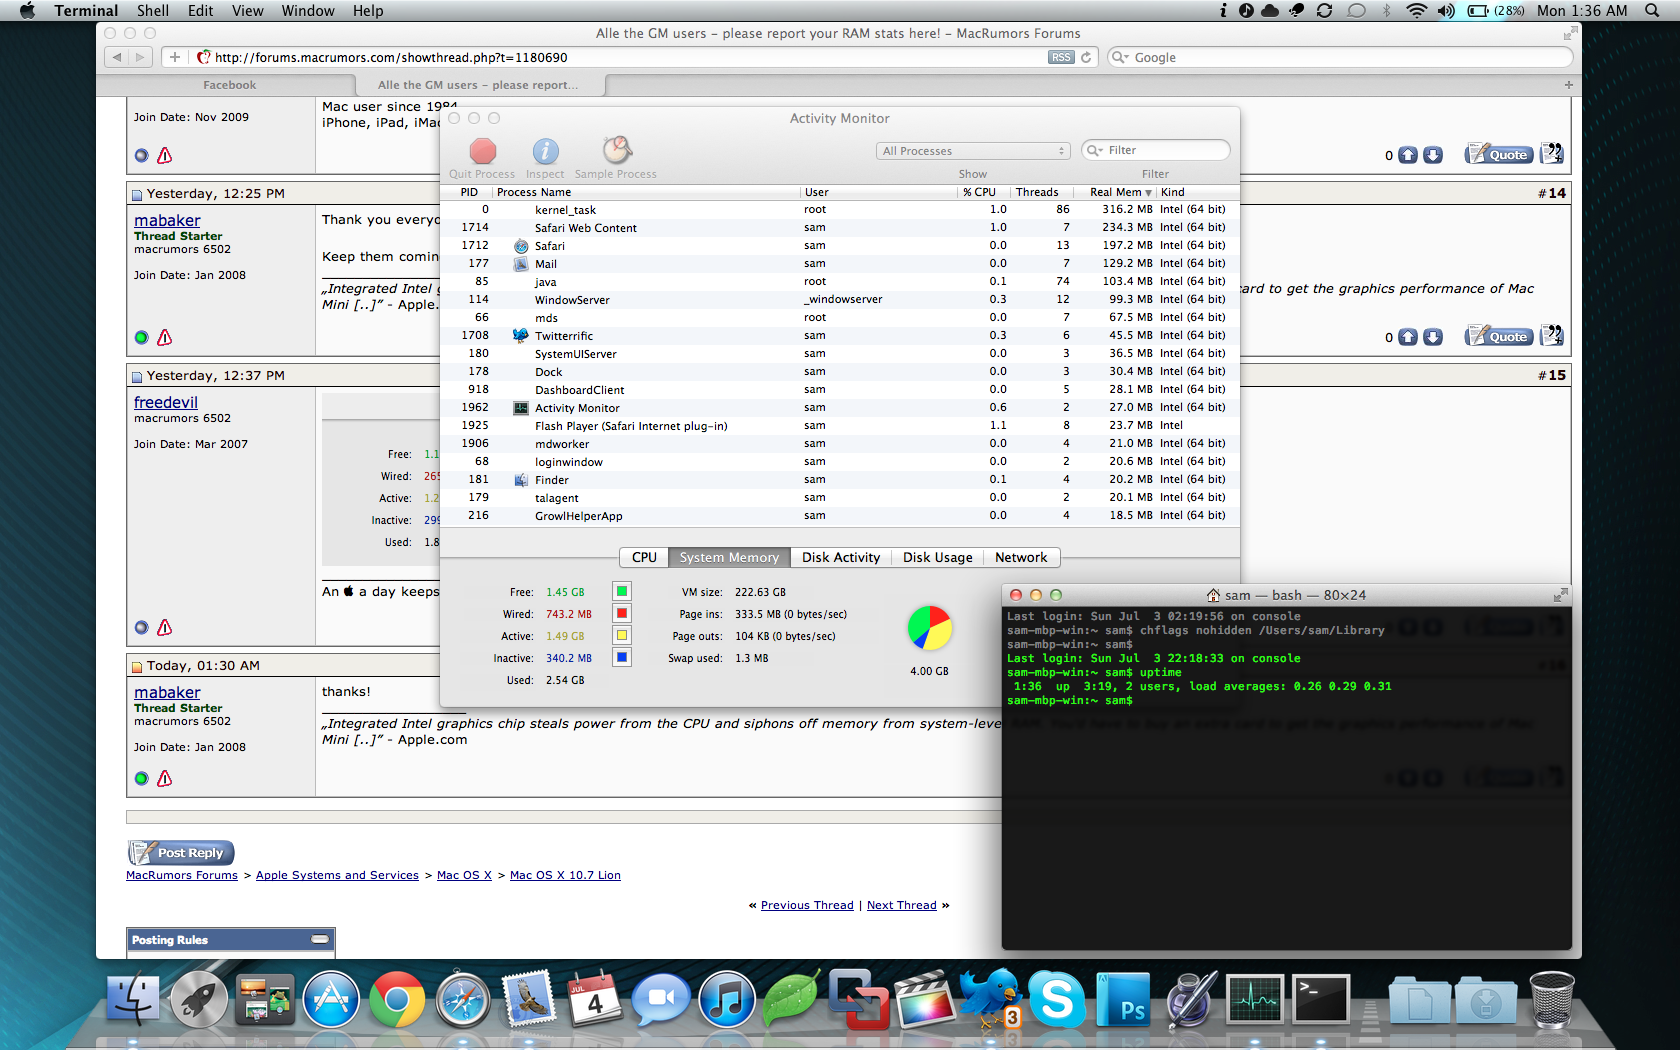Click freedevil's offline status icon

pos(142,628)
